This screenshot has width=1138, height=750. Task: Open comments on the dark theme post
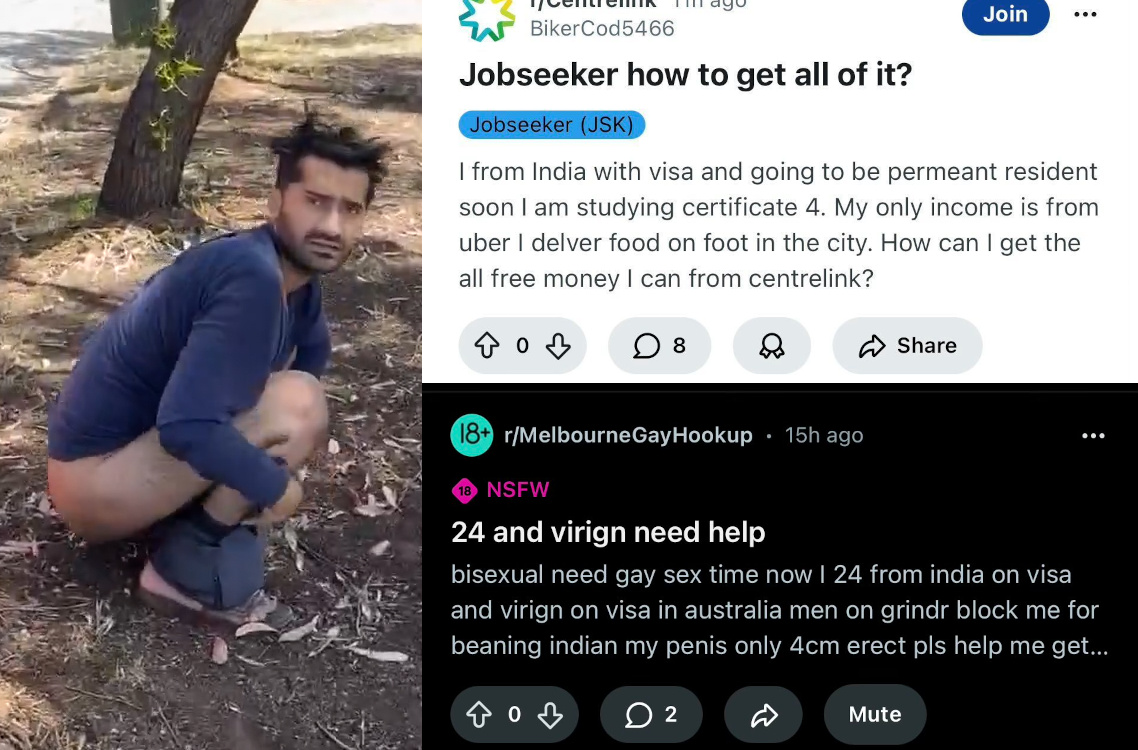click(x=651, y=714)
